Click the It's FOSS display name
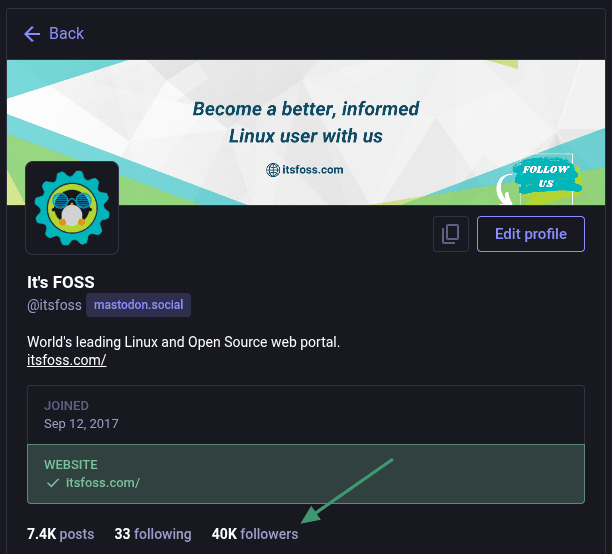This screenshot has height=554, width=612. 61,282
